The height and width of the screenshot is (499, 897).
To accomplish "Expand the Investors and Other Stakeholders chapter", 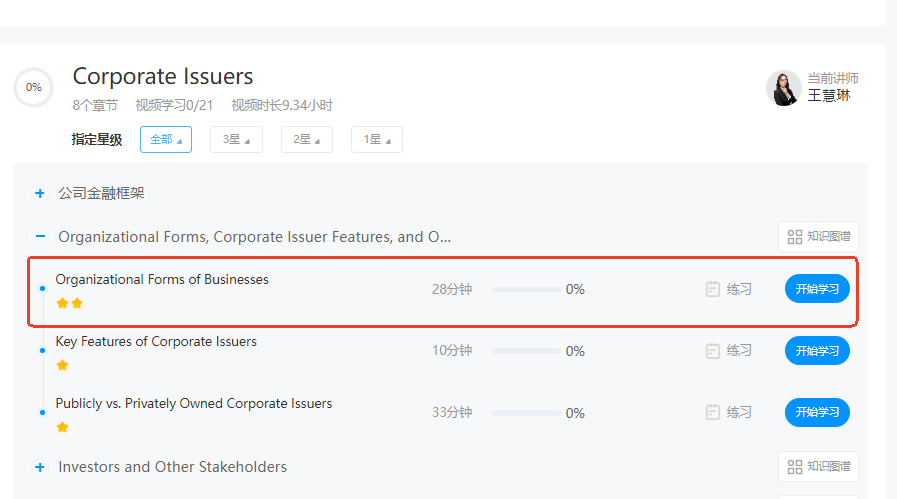I will [40, 467].
